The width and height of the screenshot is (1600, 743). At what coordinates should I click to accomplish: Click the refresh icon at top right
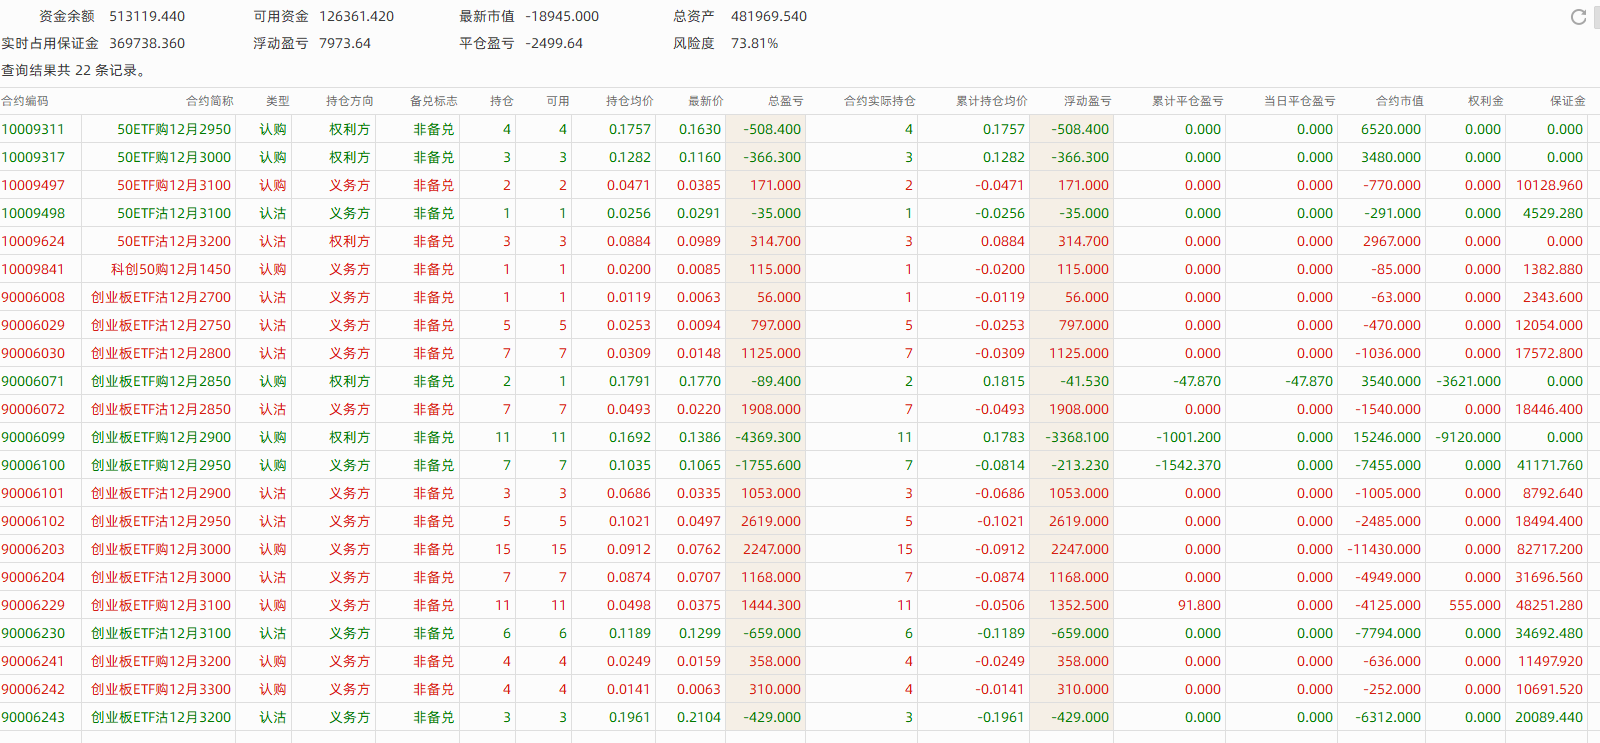point(1578,17)
